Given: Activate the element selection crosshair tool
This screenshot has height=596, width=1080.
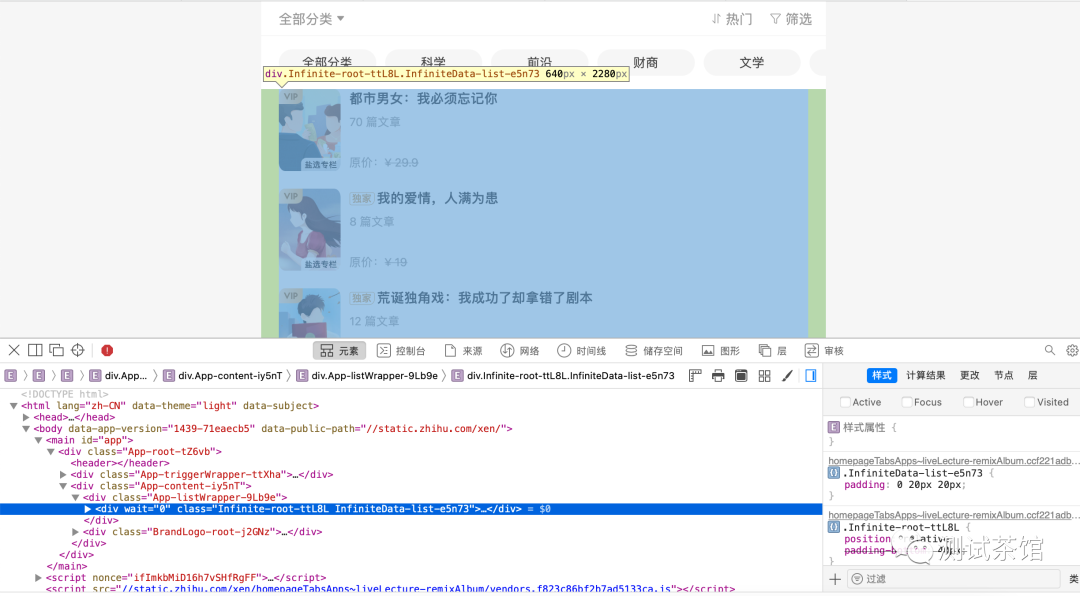Looking at the screenshot, I should 78,350.
